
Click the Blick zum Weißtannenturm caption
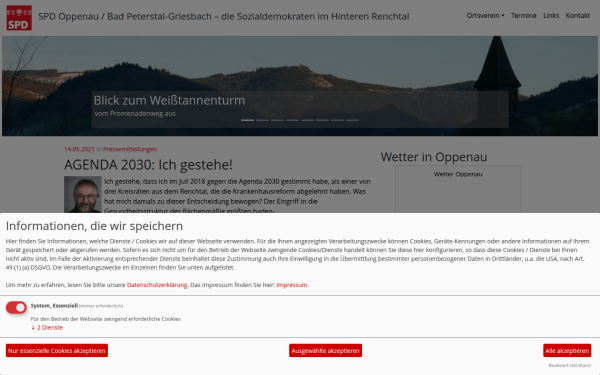pos(169,100)
